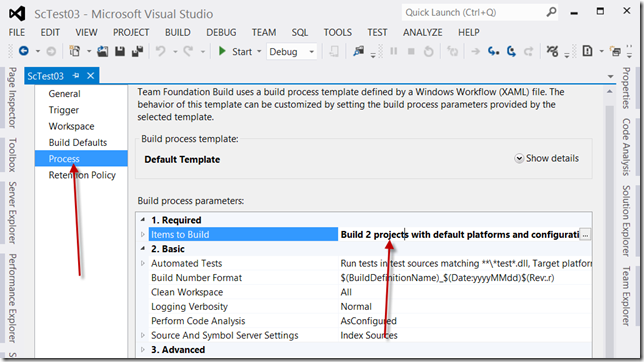Image resolution: width=644 pixels, height=362 pixels.
Task: Open the PROJECT menu
Action: (x=131, y=32)
